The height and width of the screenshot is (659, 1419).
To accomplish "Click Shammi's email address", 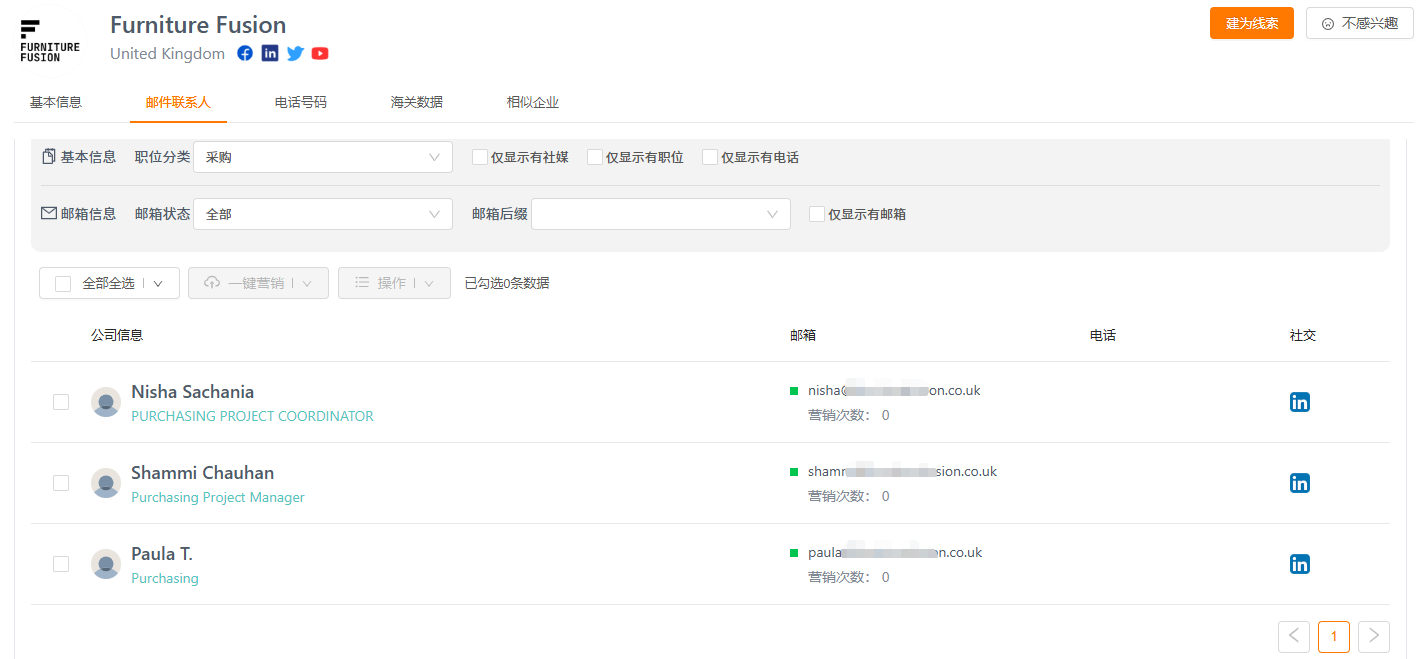I will point(902,472).
